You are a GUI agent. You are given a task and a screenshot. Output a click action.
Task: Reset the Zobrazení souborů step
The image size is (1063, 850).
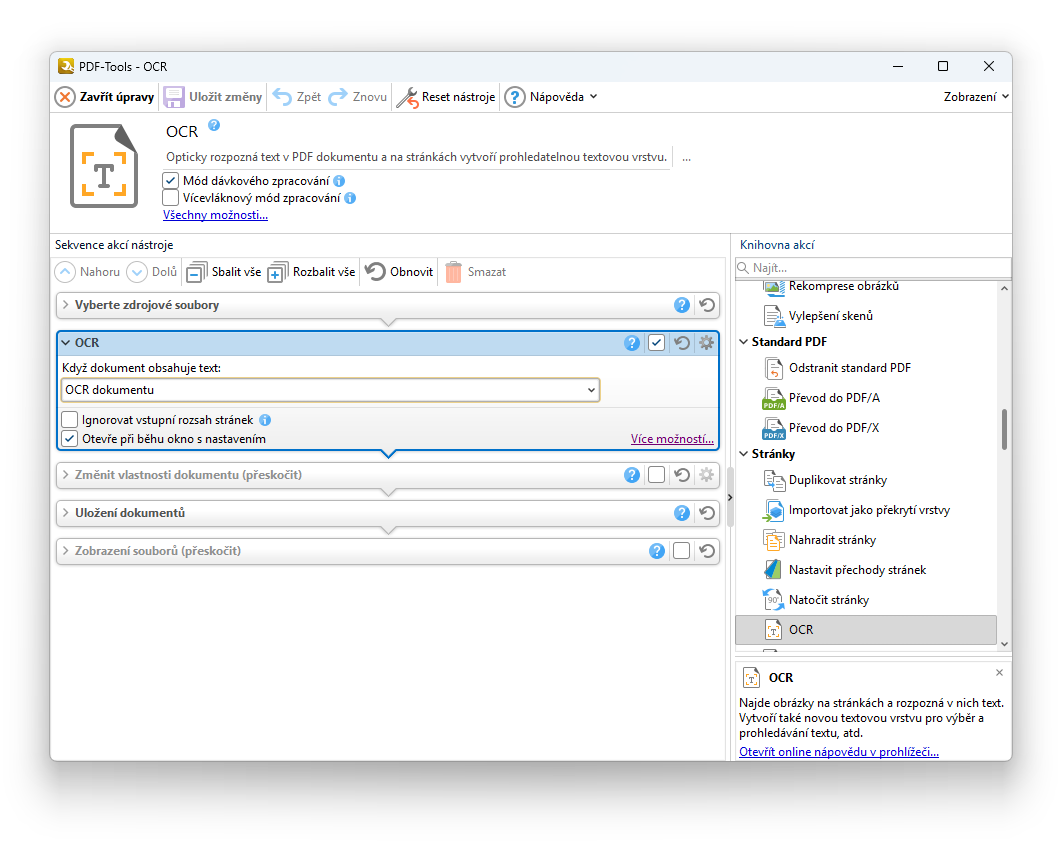[x=707, y=551]
